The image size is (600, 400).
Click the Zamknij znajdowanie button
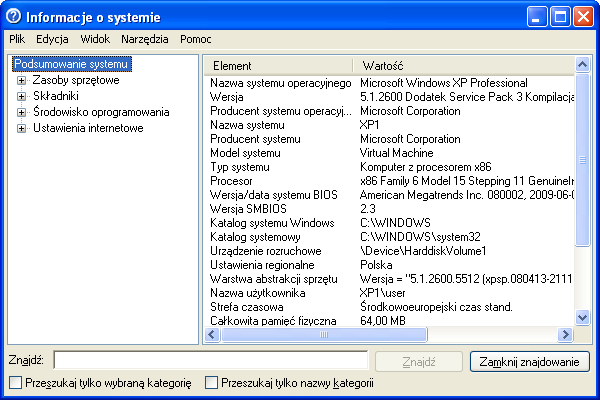530,362
